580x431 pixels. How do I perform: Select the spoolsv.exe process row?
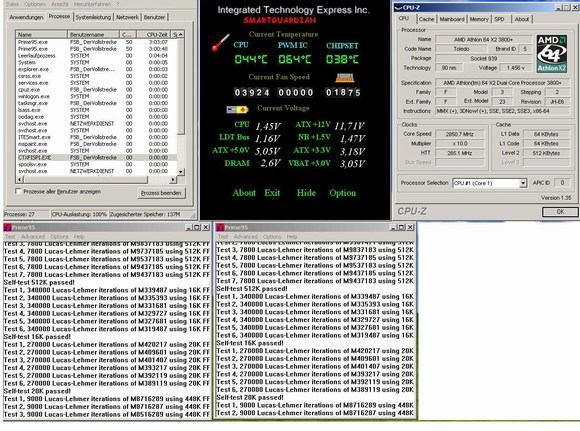point(96,164)
